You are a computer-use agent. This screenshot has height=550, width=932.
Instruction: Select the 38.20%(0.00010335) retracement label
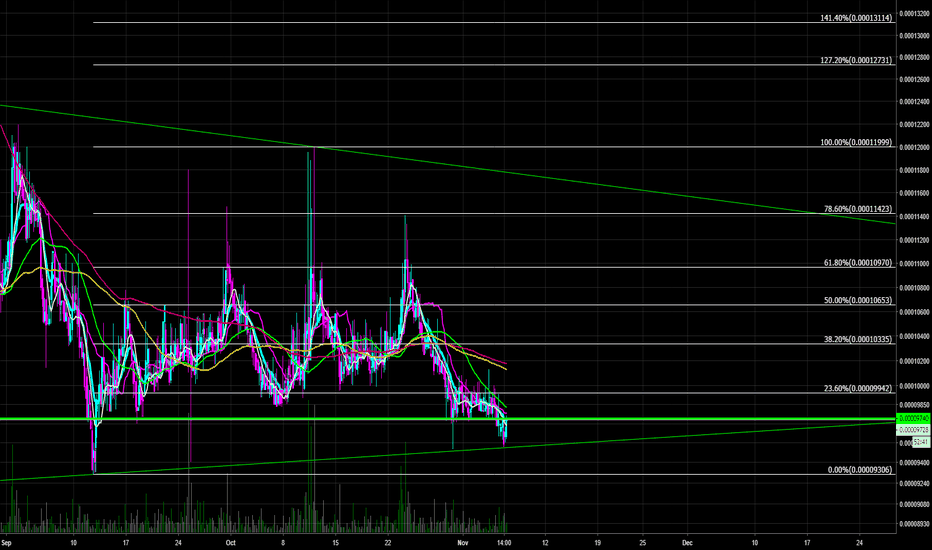point(858,339)
